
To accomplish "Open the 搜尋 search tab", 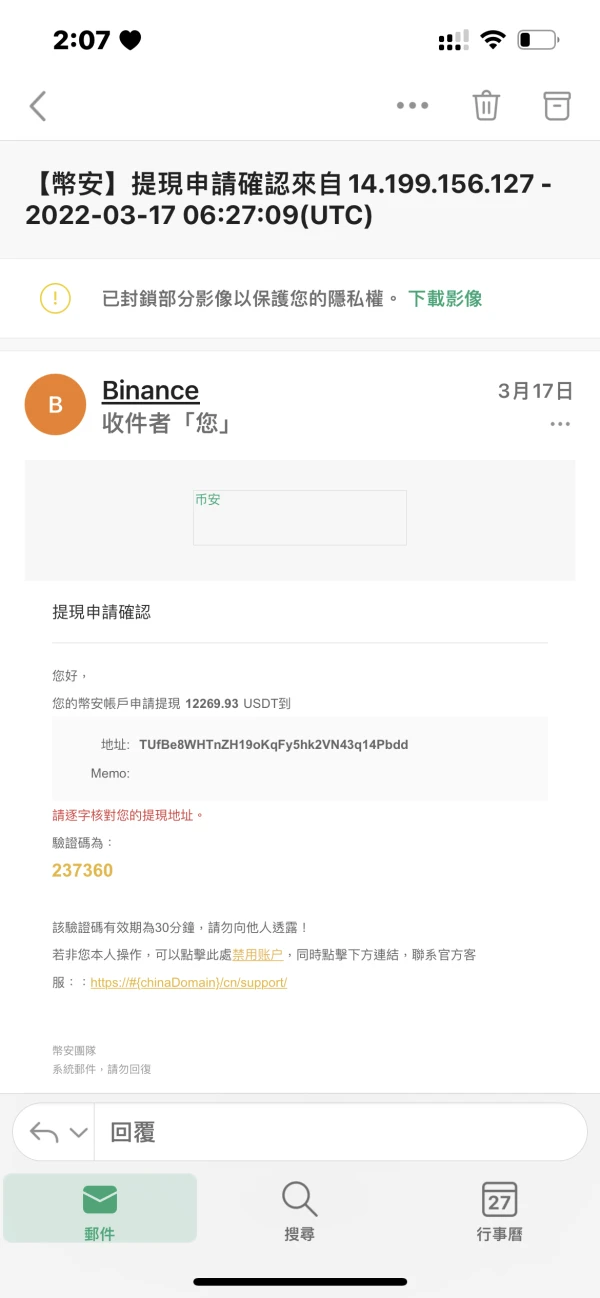I will coord(299,1208).
